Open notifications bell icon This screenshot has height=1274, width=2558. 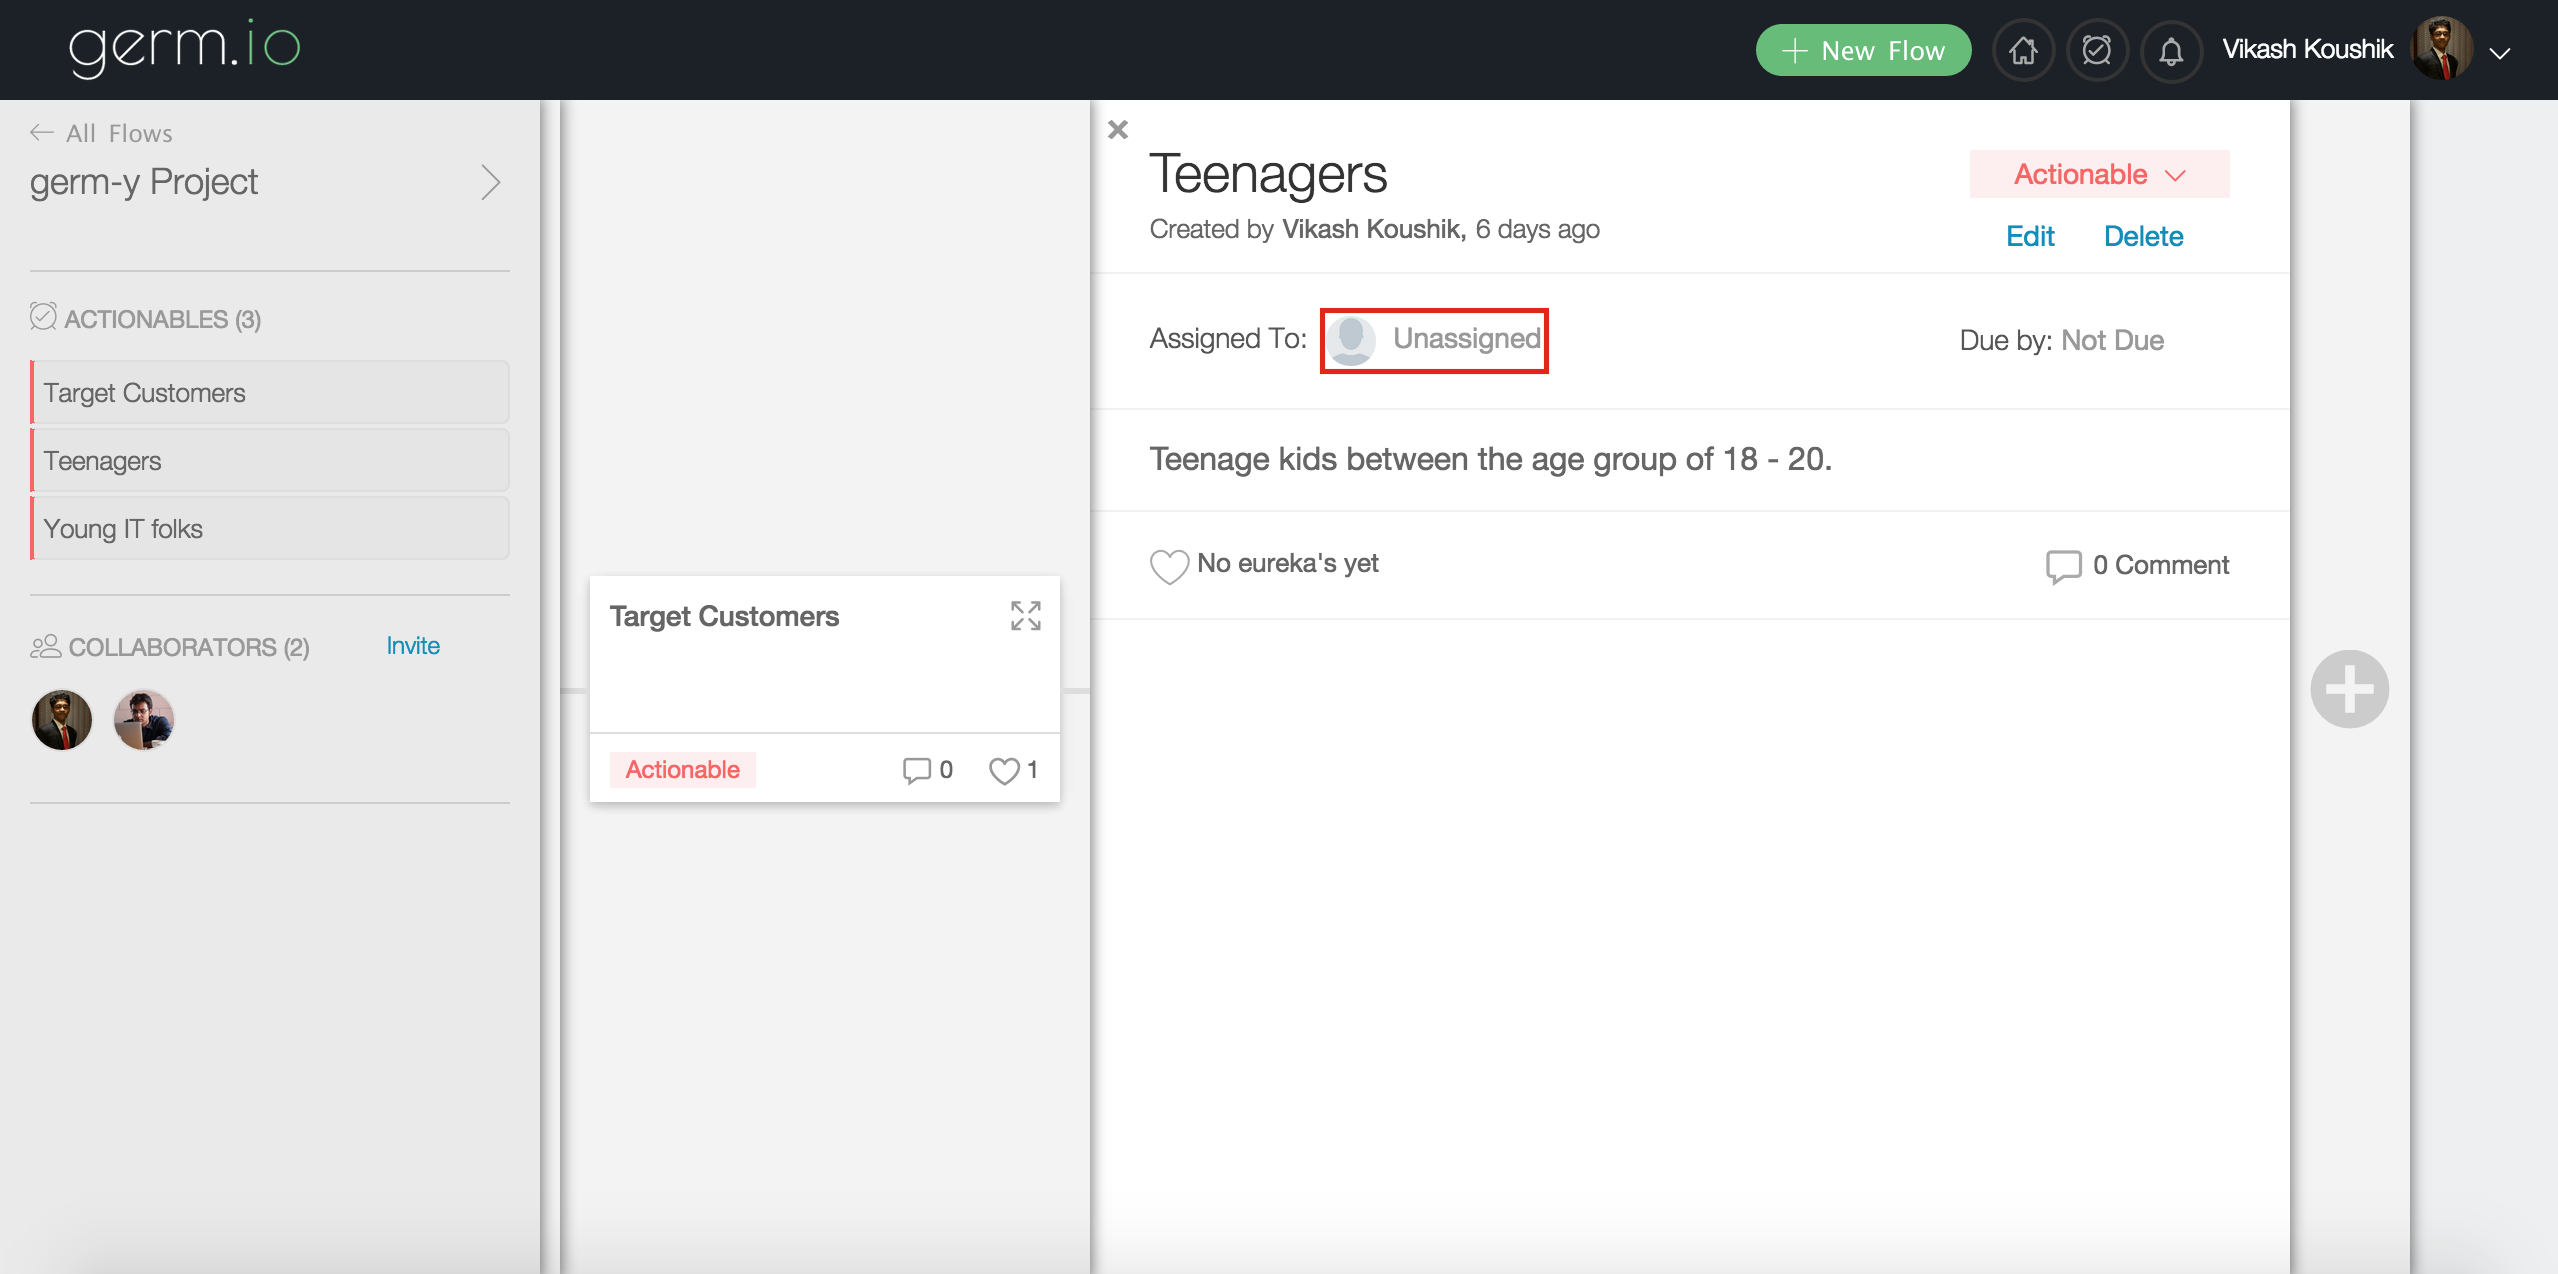pos(2170,51)
